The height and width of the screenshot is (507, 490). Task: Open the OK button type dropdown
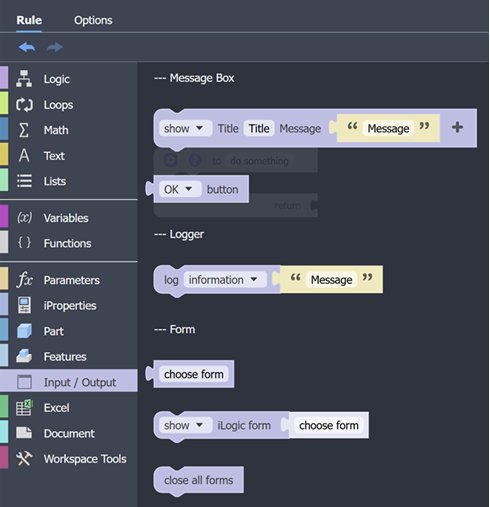pyautogui.click(x=180, y=189)
